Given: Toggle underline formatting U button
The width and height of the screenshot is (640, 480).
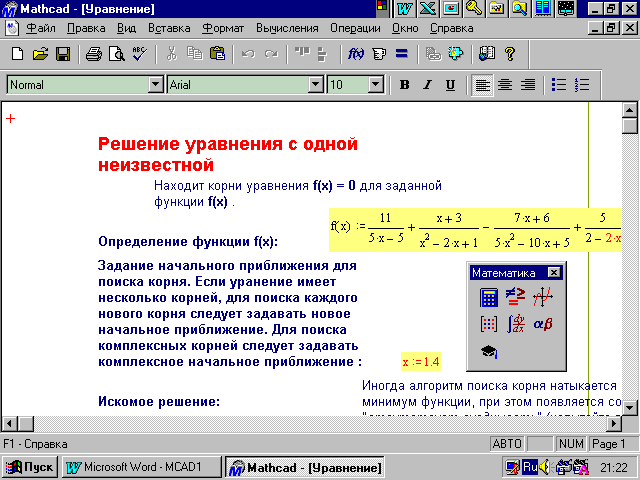Looking at the screenshot, I should click(x=450, y=85).
